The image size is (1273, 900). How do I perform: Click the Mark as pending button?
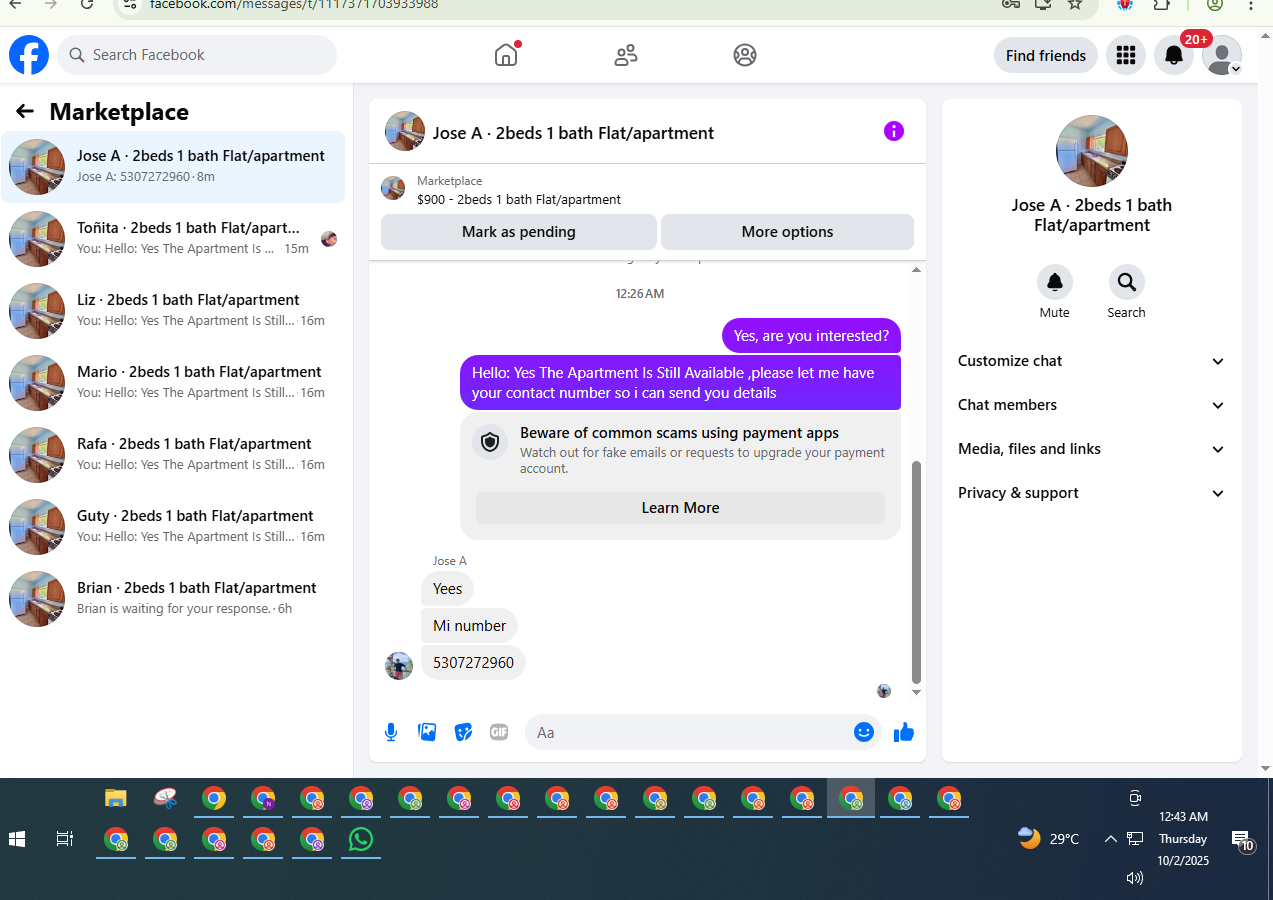pyautogui.click(x=518, y=232)
